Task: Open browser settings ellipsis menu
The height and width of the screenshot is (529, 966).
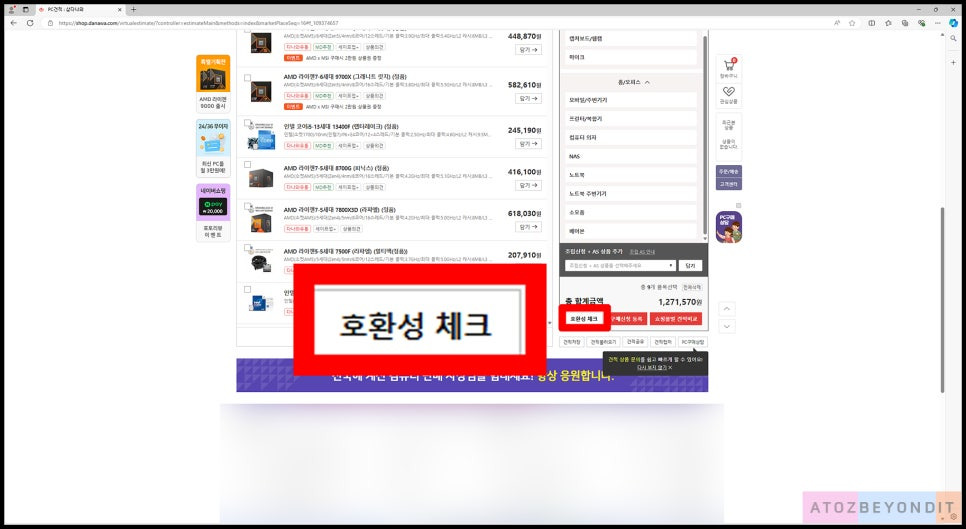Action: point(937,23)
